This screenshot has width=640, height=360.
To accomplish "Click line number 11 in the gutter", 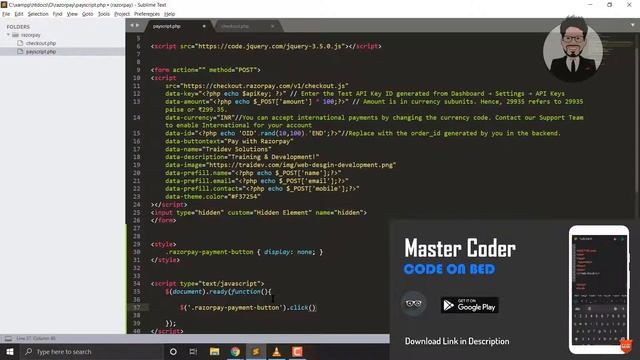I will (136, 86).
